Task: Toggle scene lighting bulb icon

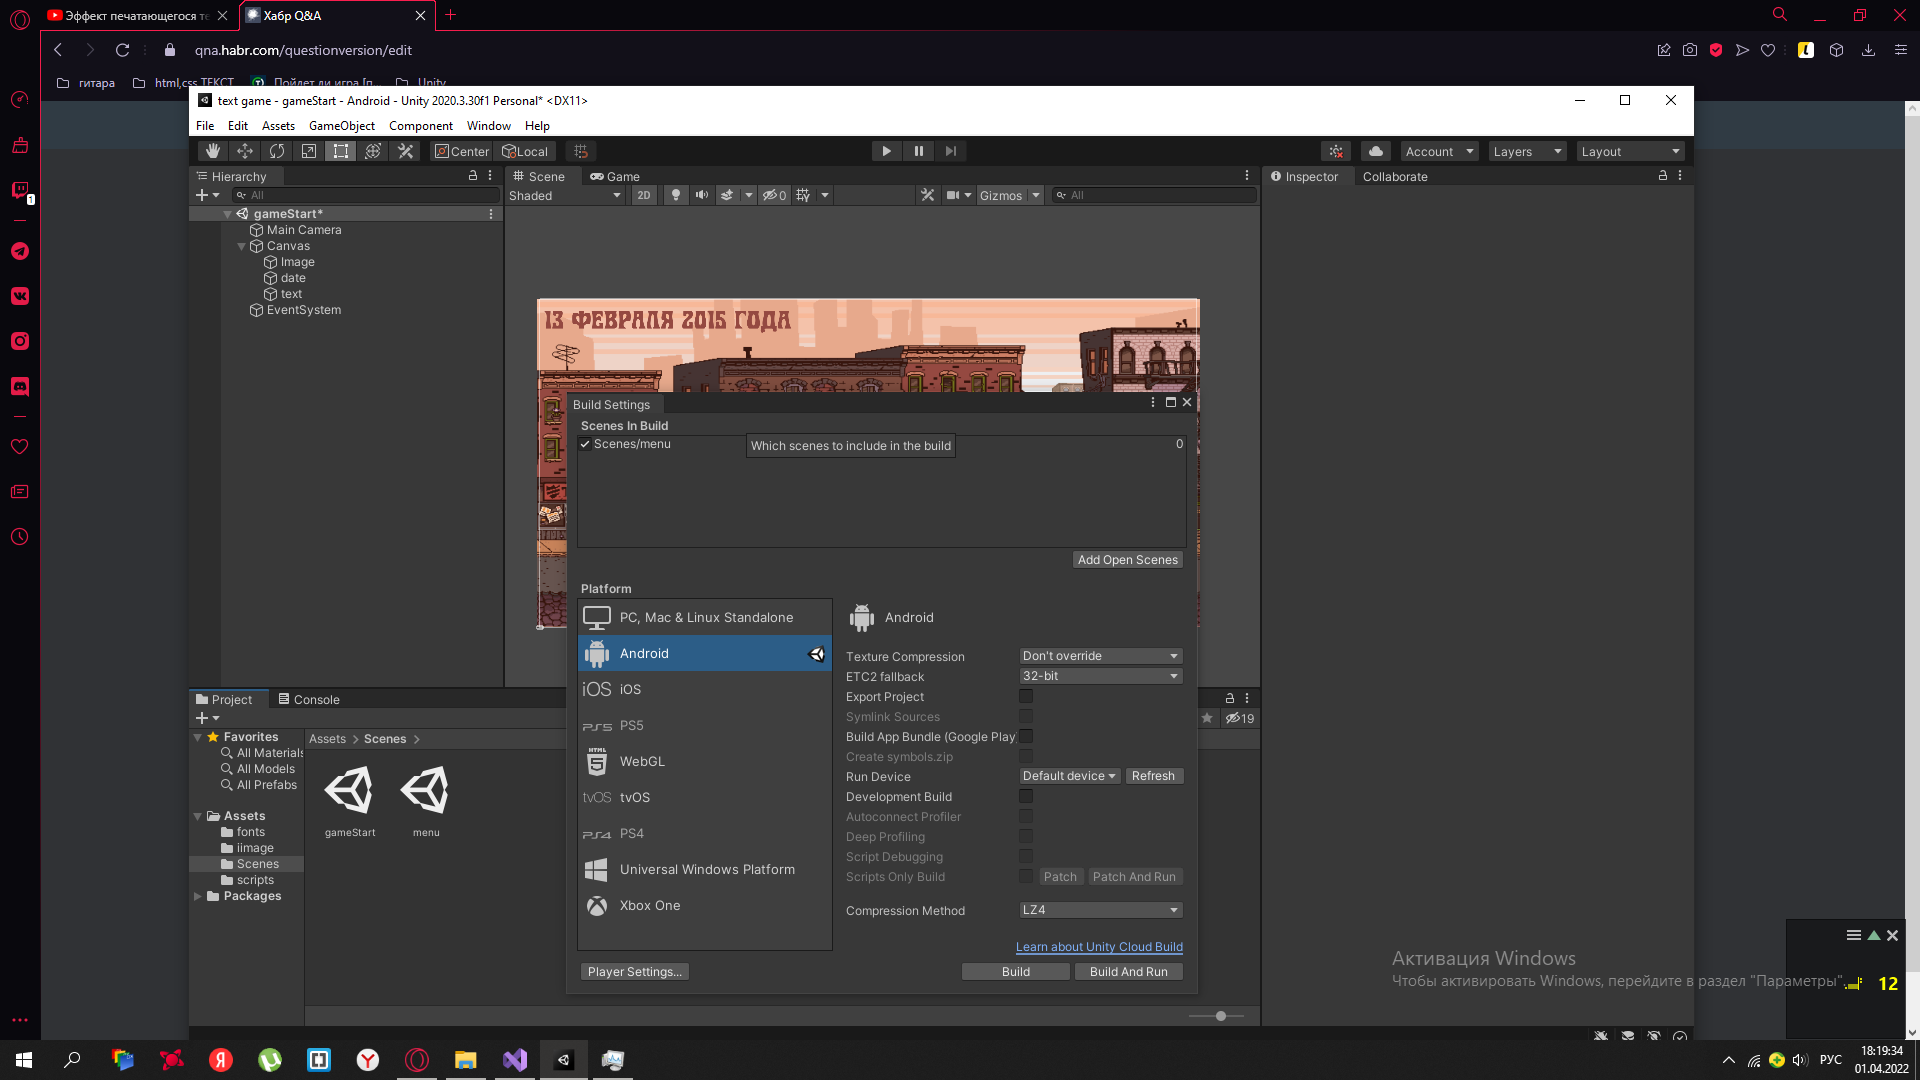Action: tap(676, 195)
